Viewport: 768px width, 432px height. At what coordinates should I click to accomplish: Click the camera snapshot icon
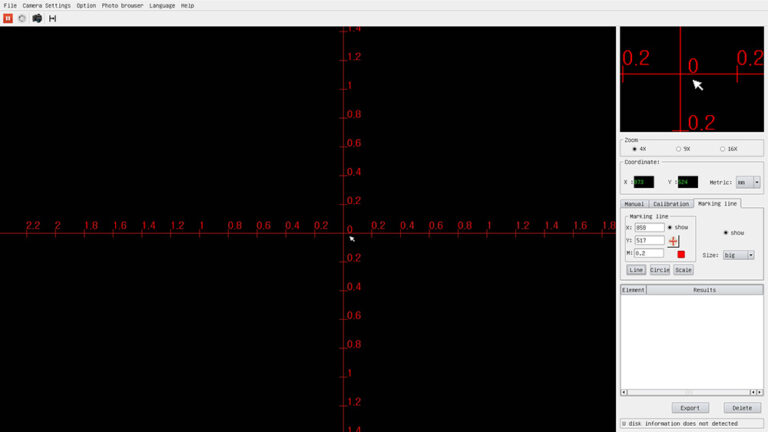point(37,18)
